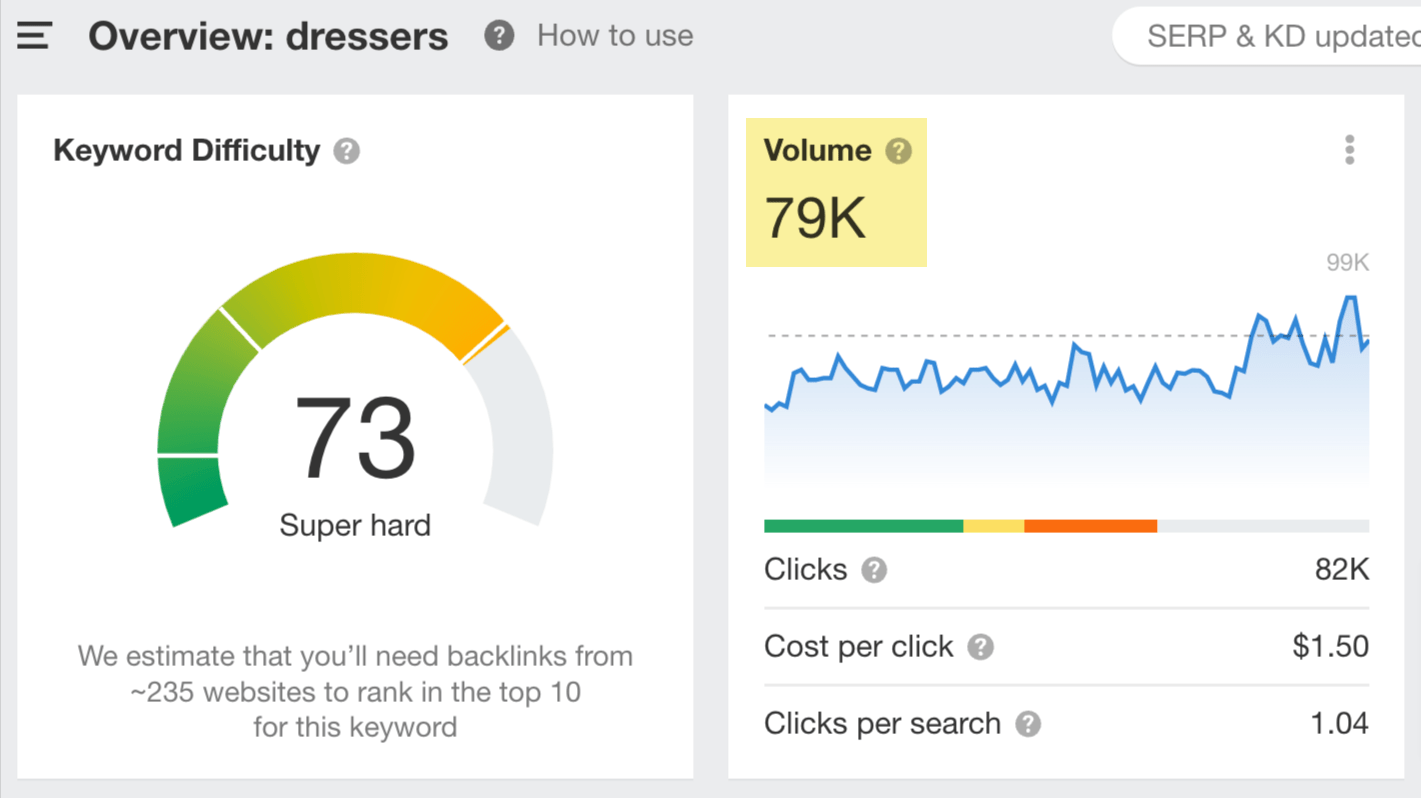Click the Clicks per search help icon
The width and height of the screenshot is (1421, 798).
[1027, 724]
